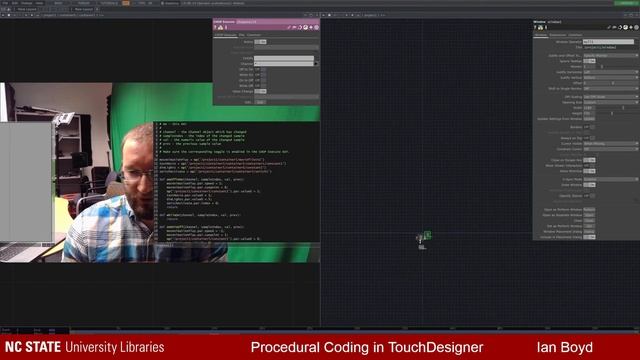Click channel picker arrow beside Channel field
640x360 pixels.
tap(316, 64)
